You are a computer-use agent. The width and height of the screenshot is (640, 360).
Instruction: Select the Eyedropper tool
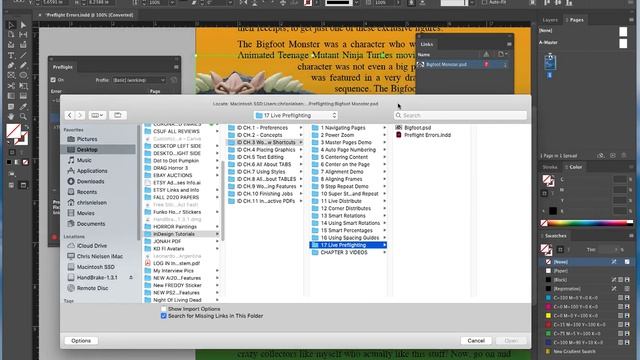[x=23, y=107]
